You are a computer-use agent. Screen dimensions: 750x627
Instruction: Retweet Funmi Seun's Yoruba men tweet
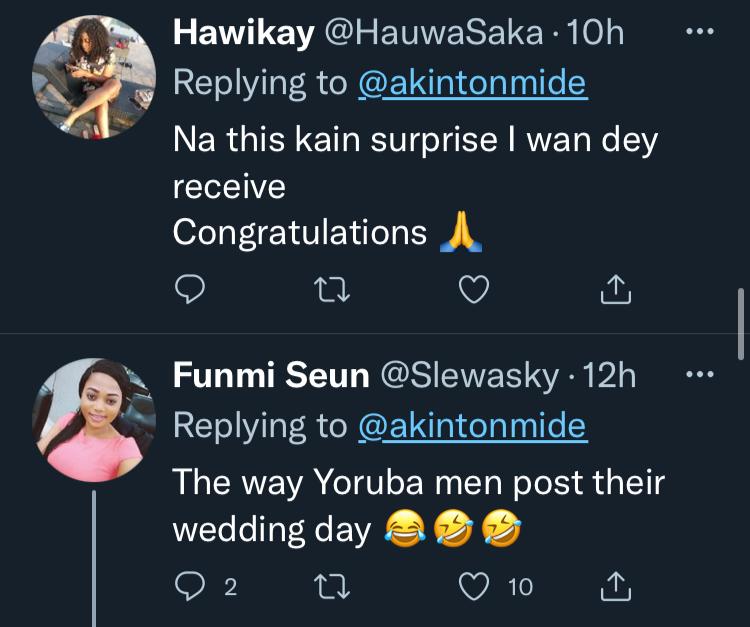pos(329,586)
